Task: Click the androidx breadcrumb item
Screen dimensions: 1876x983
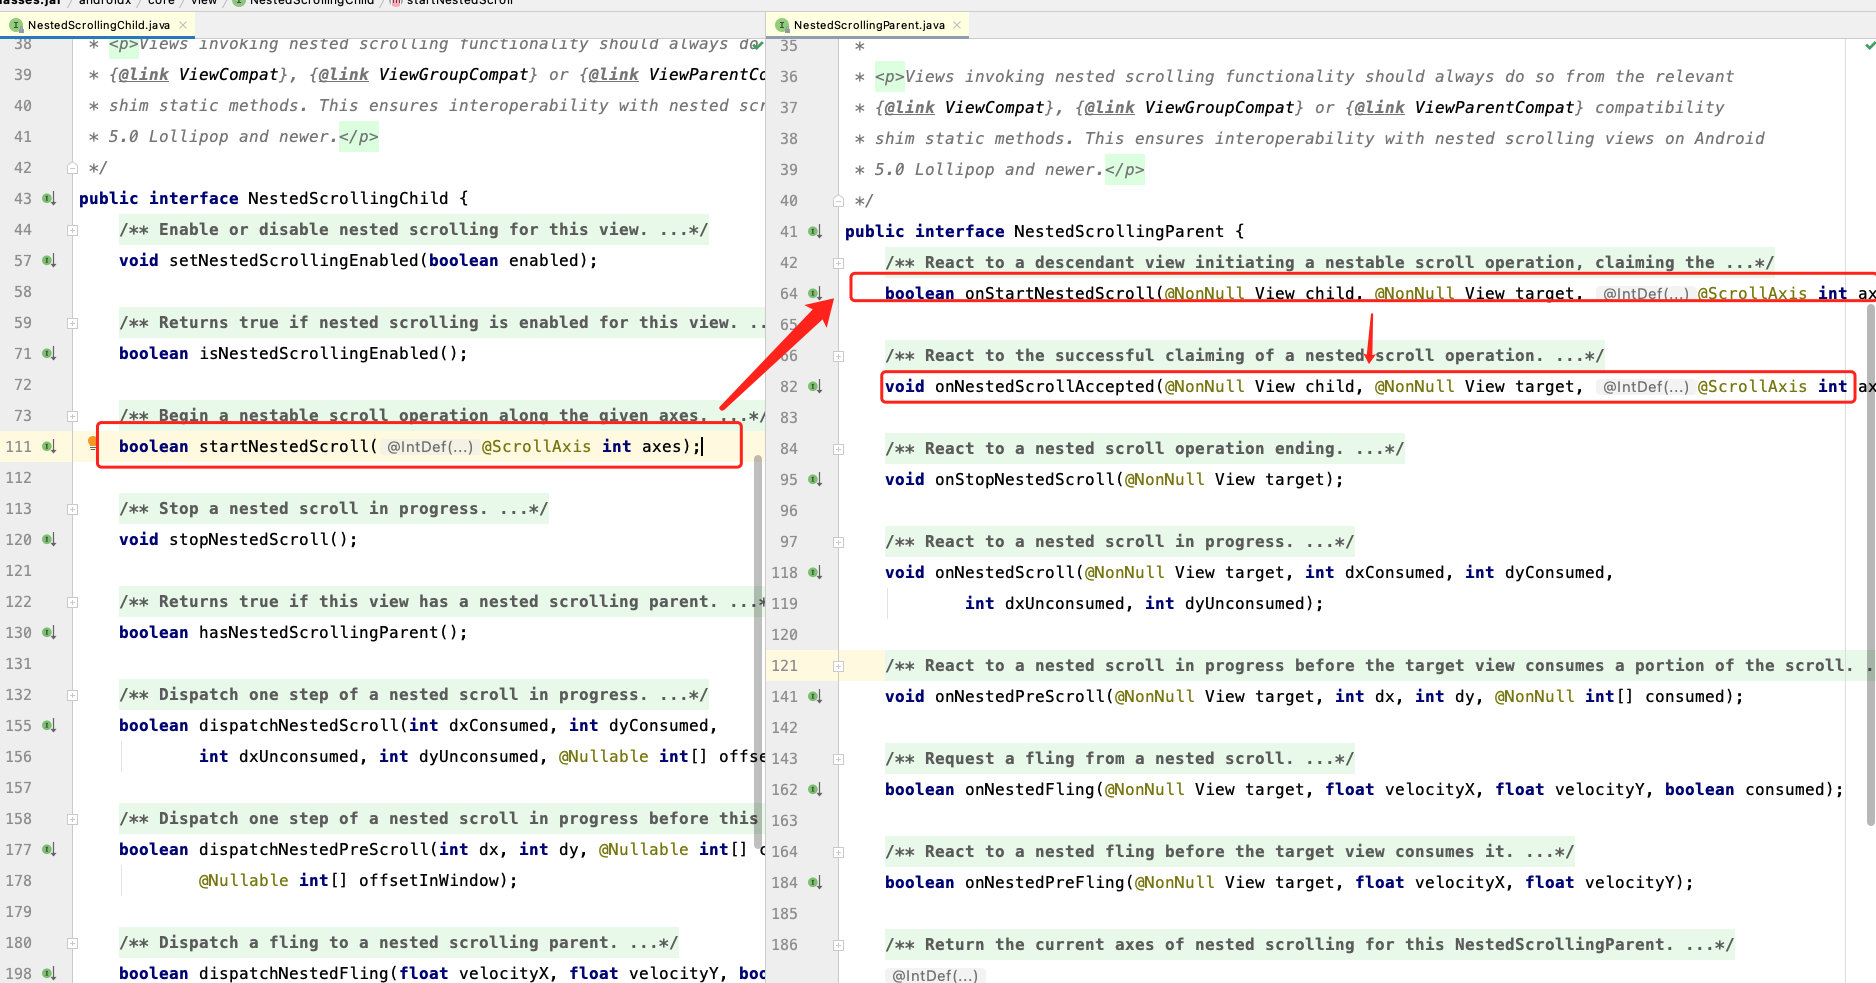Action: [x=103, y=3]
